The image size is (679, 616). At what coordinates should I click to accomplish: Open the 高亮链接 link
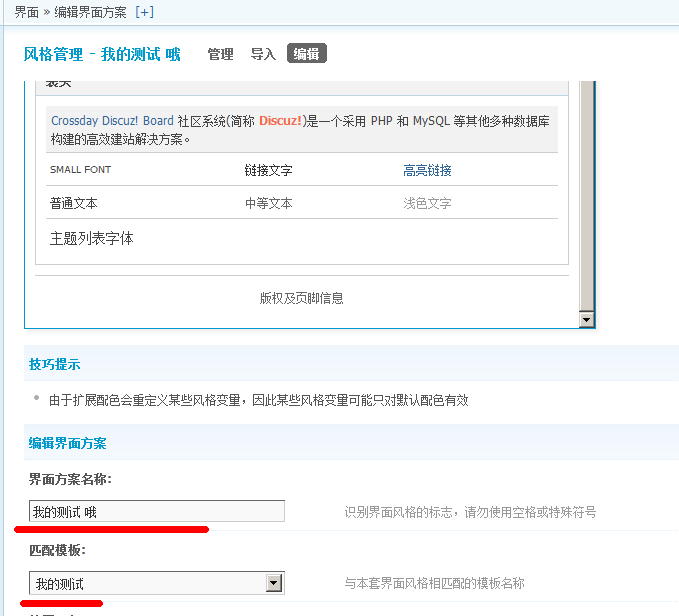[x=427, y=171]
